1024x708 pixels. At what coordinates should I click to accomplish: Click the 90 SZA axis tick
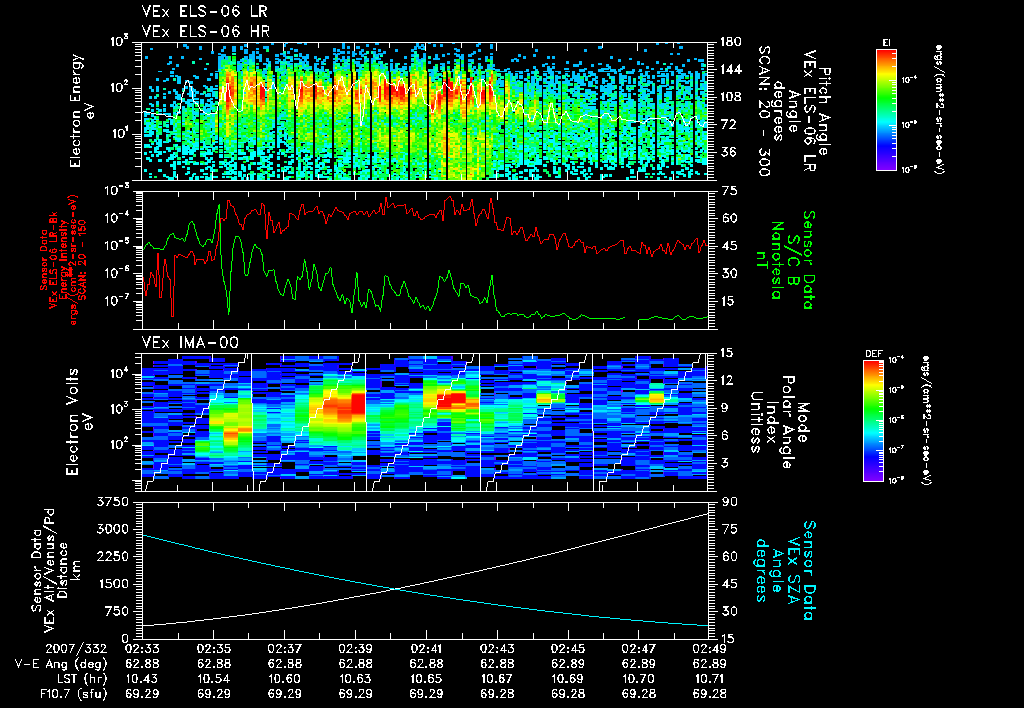click(730, 502)
